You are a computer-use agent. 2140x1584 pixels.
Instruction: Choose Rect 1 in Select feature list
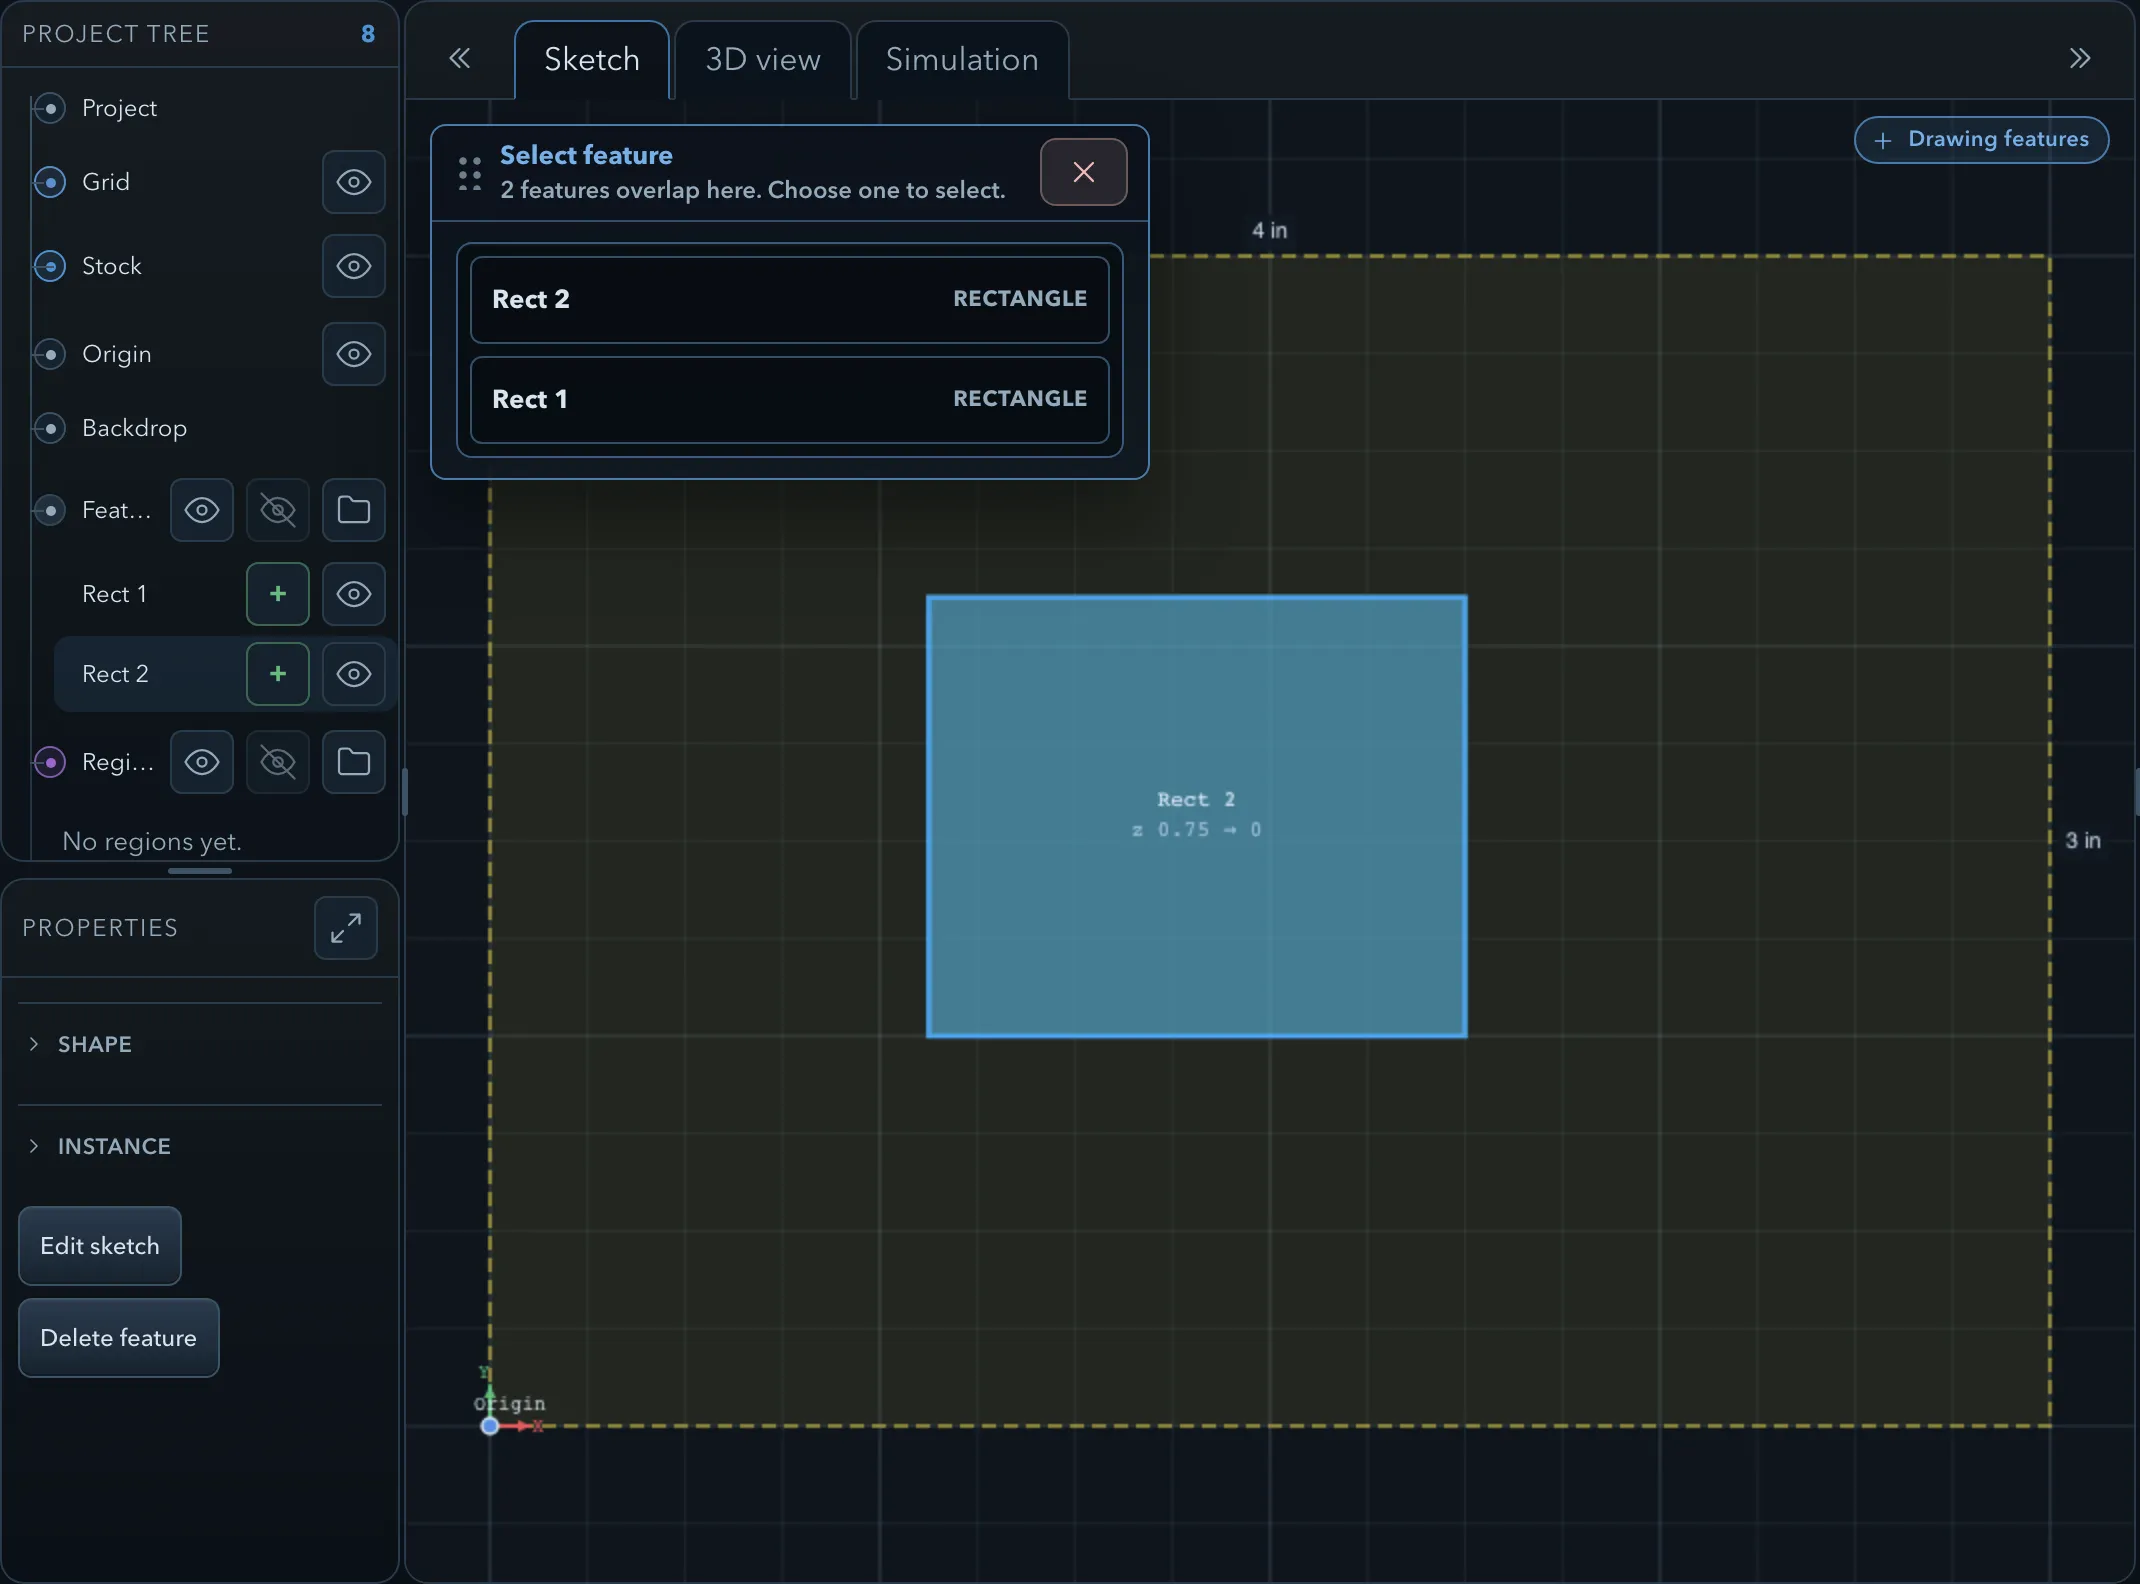[x=790, y=399]
